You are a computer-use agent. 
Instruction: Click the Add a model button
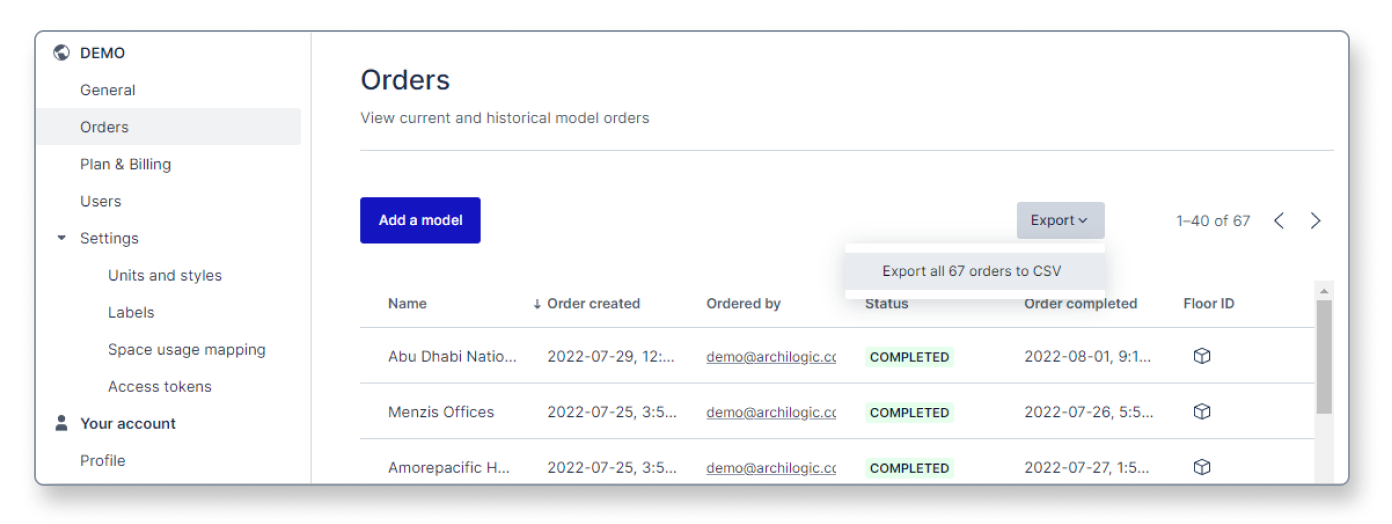tap(420, 220)
